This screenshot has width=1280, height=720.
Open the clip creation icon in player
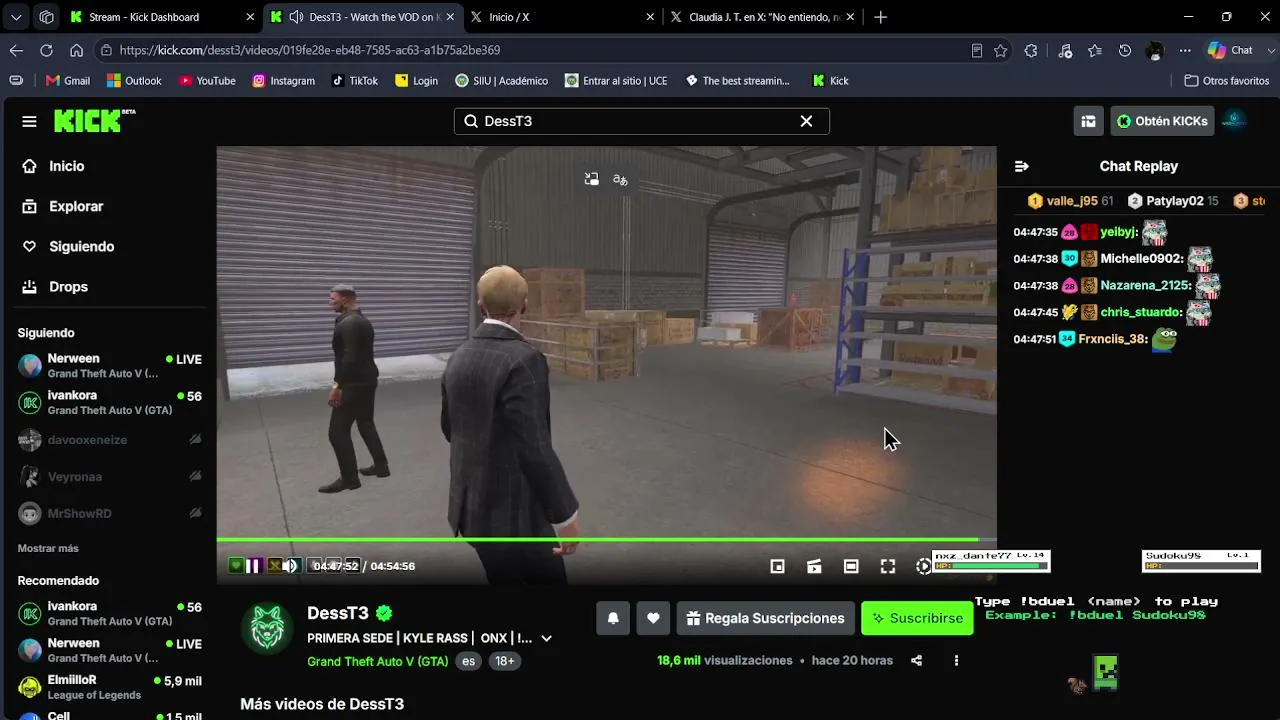tap(814, 566)
